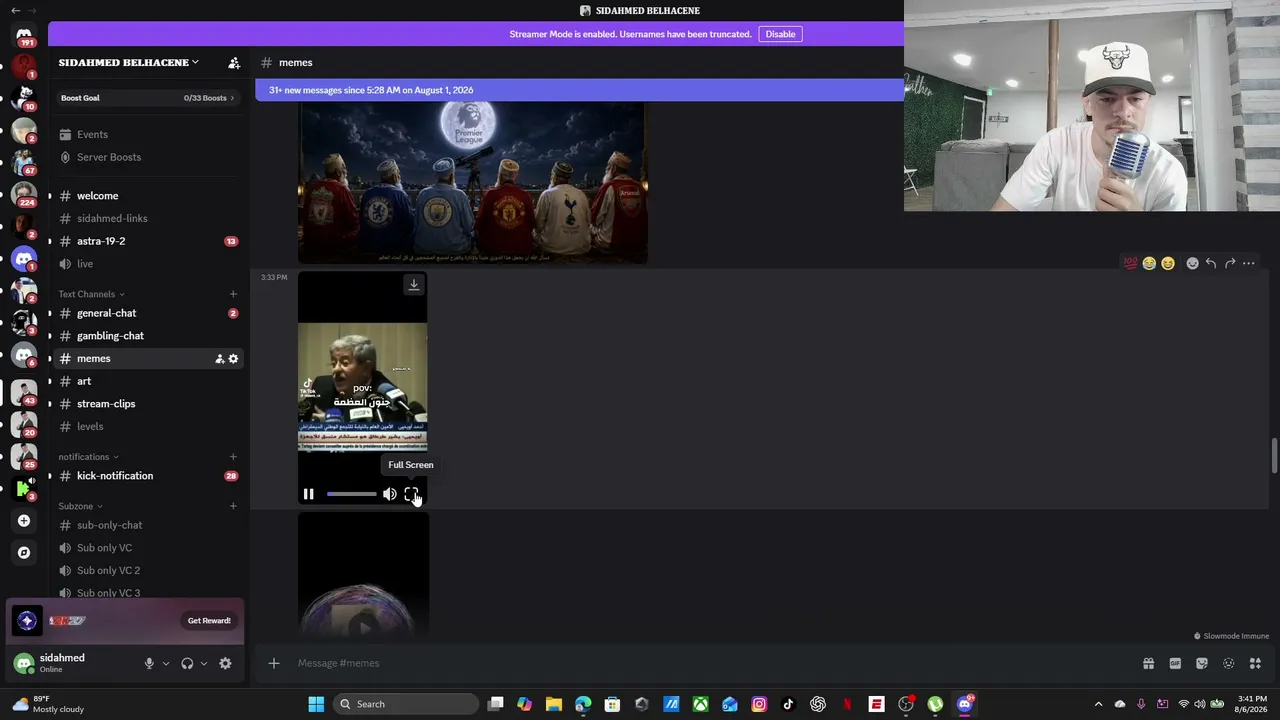Enter full screen for the video
The image size is (1280, 720).
coord(411,494)
